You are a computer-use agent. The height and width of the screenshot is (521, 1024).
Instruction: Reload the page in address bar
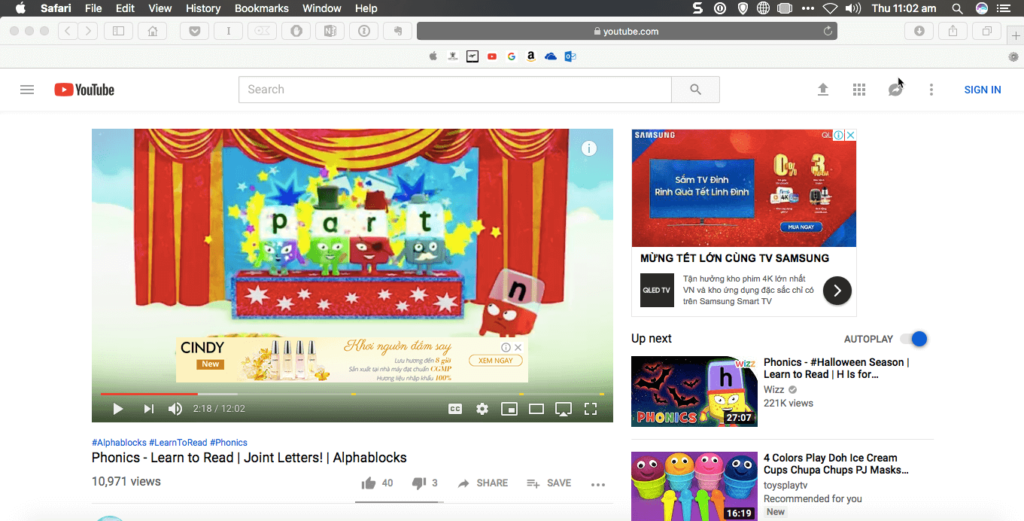(x=827, y=31)
